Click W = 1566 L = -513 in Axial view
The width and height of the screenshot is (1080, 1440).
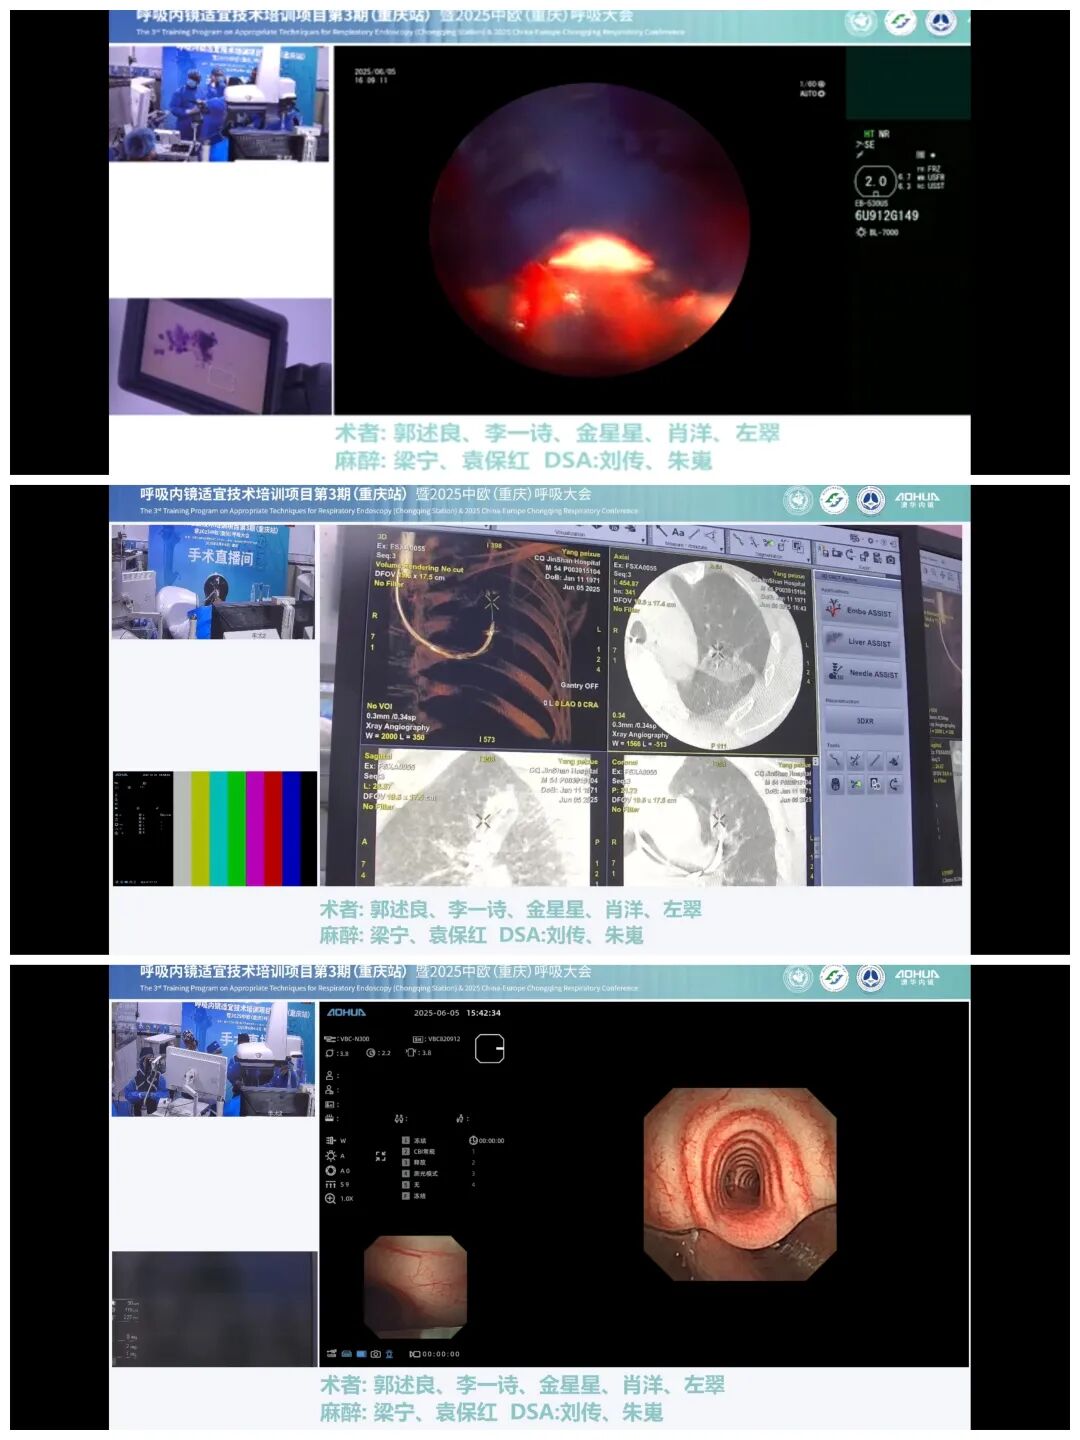coord(640,744)
